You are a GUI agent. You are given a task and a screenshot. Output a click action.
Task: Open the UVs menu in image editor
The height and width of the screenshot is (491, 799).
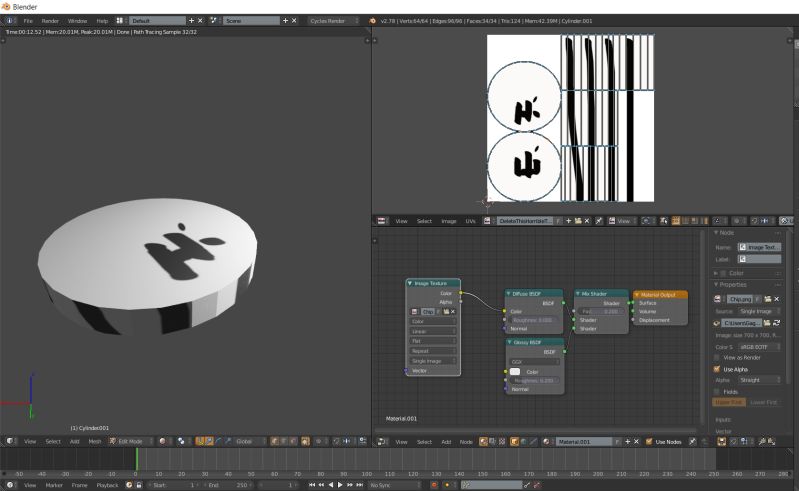tap(470, 221)
